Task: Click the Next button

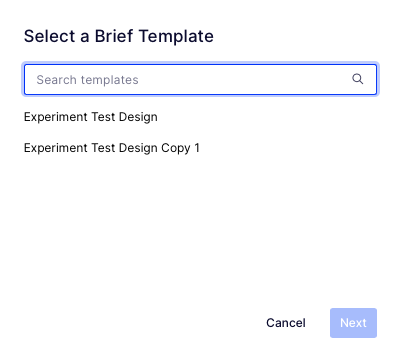Action: click(x=353, y=323)
